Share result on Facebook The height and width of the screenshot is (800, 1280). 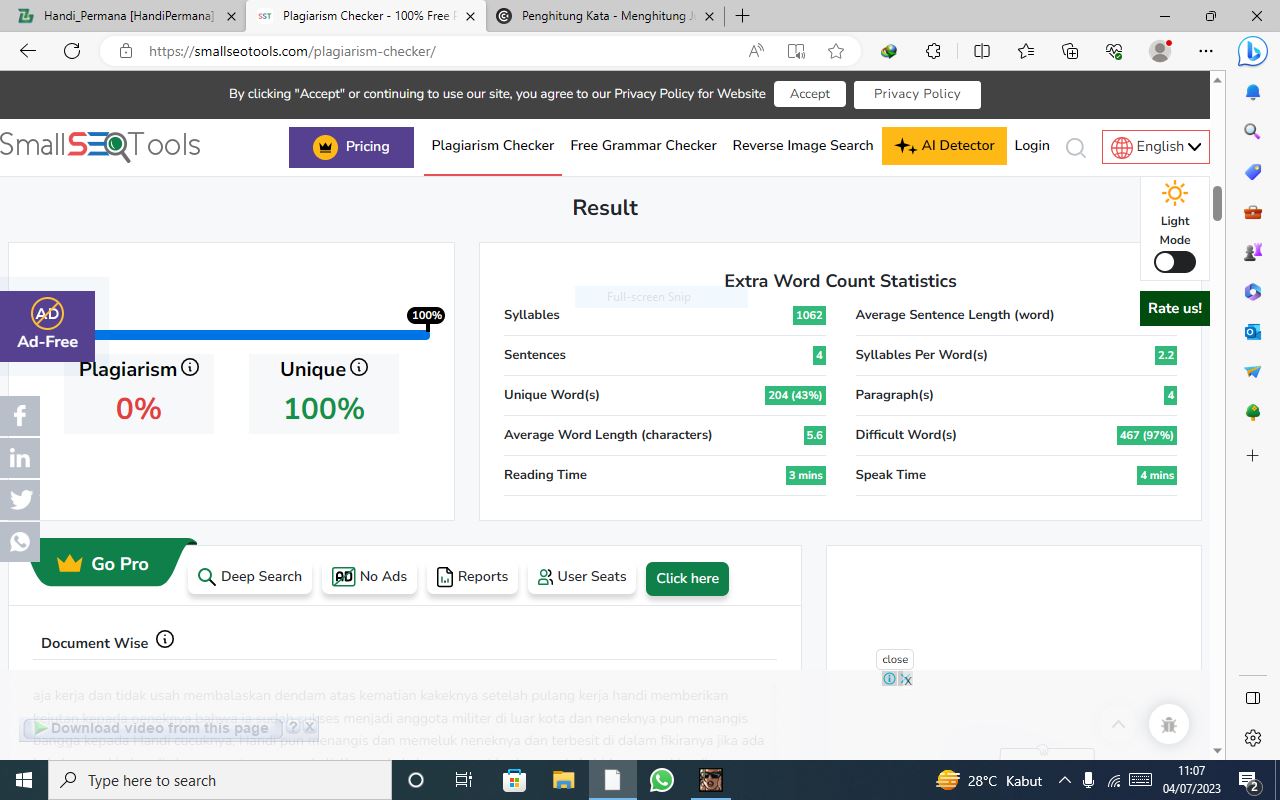(x=20, y=416)
